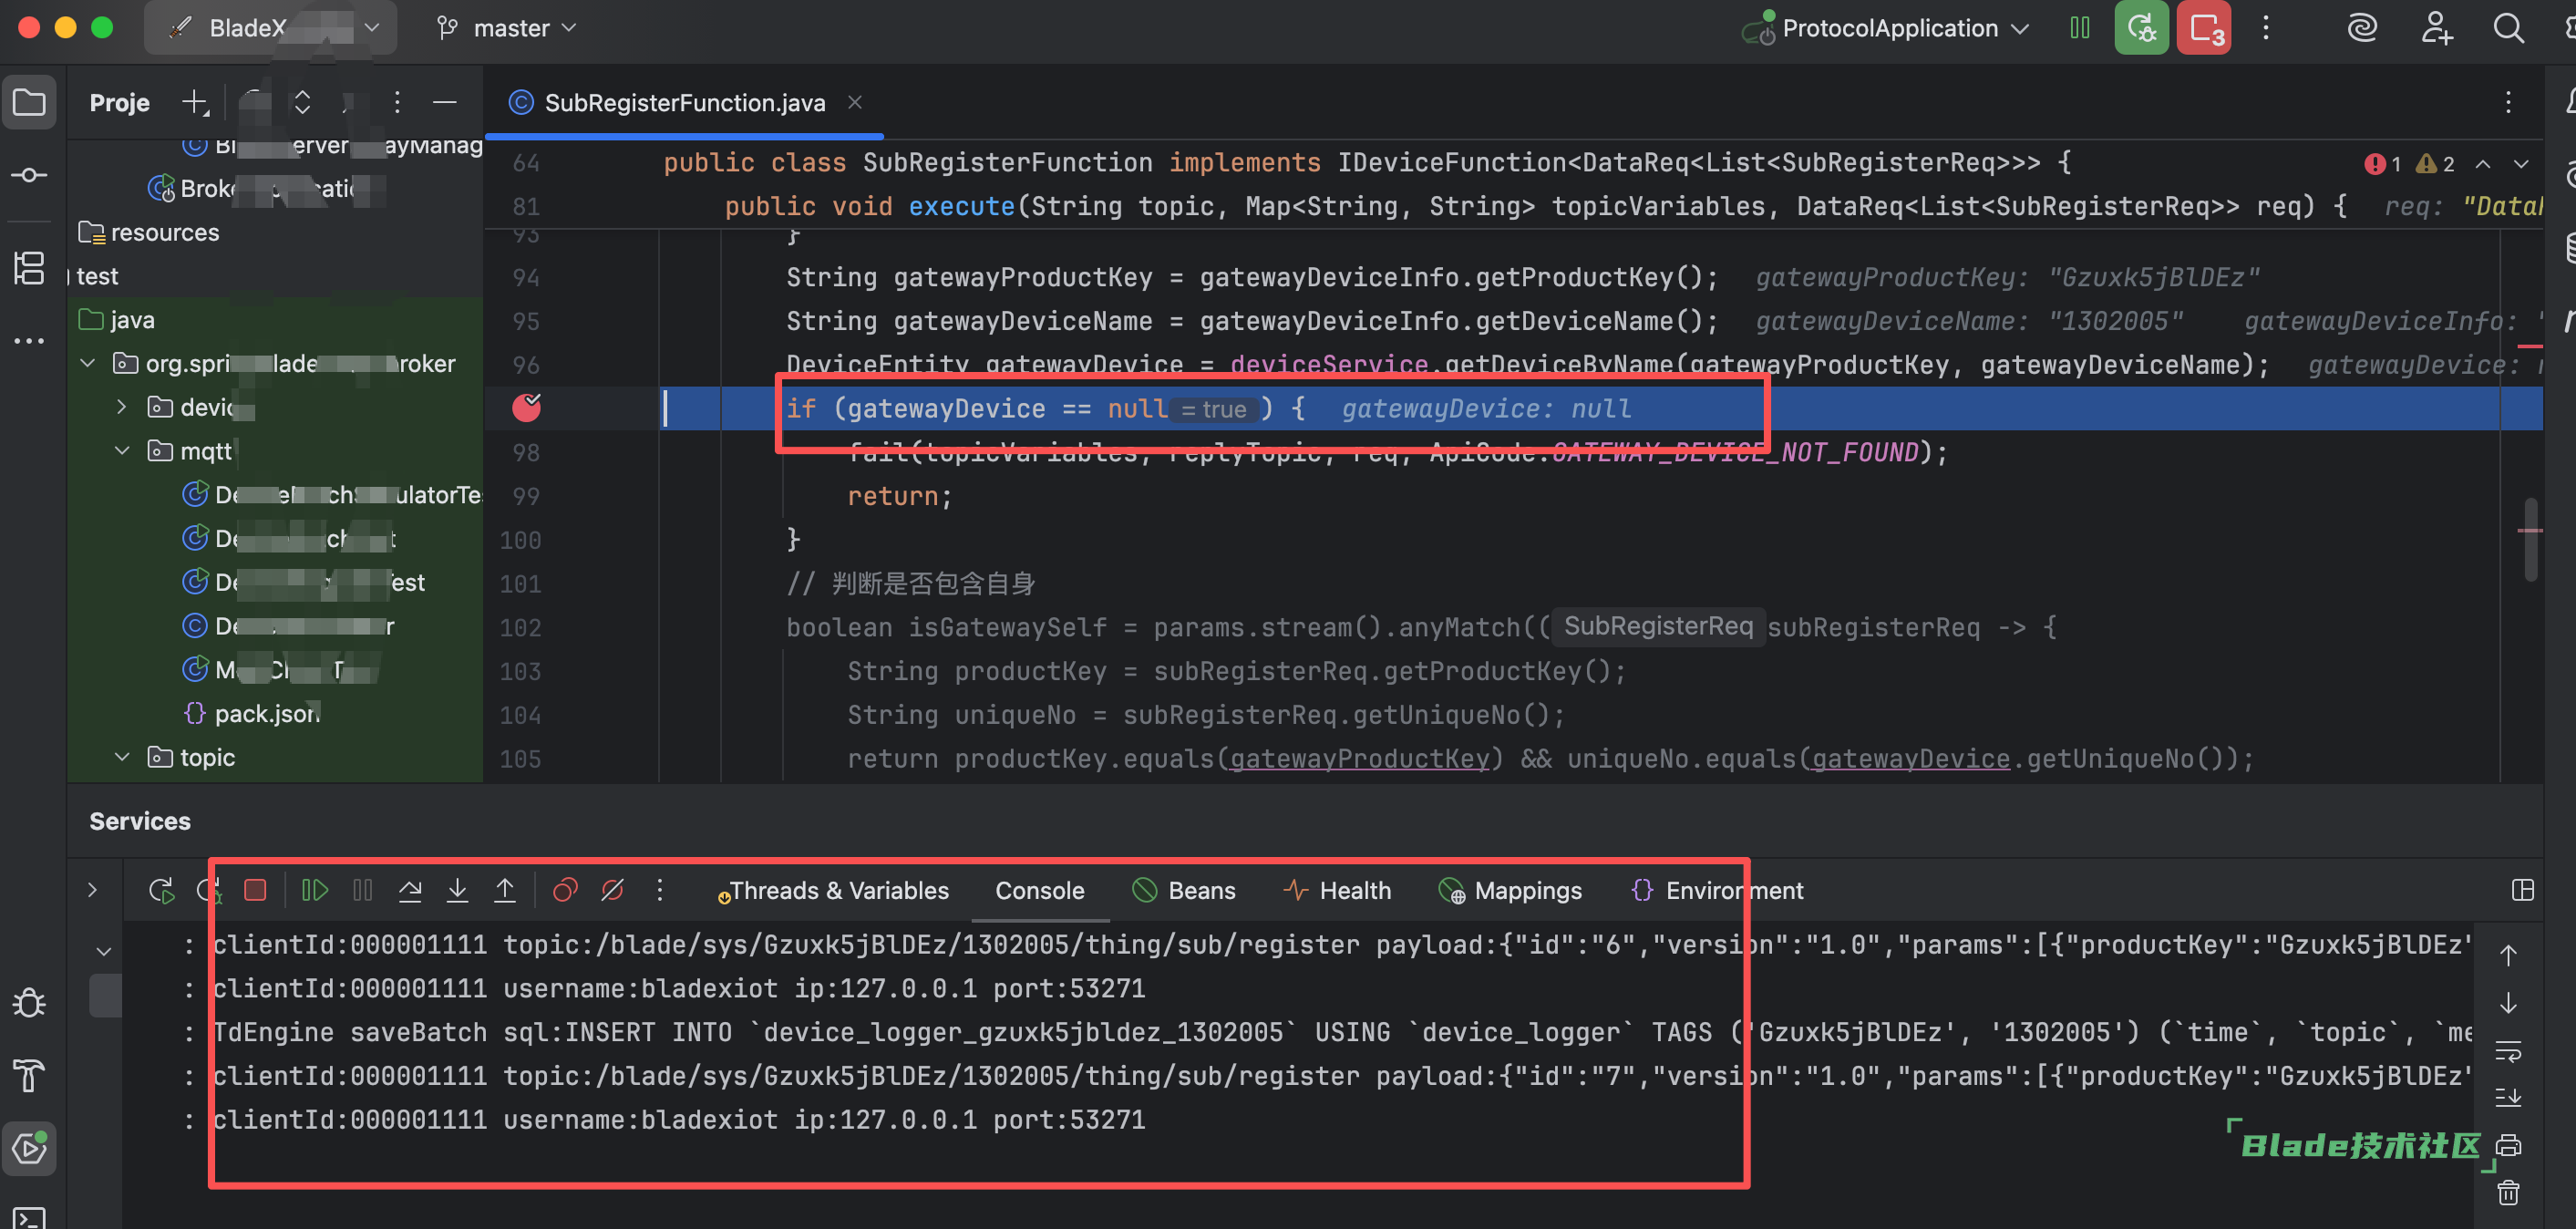Viewport: 2576px width, 1229px height.
Task: Open the Search Everywhere magnifier icon
Action: coord(2507,28)
